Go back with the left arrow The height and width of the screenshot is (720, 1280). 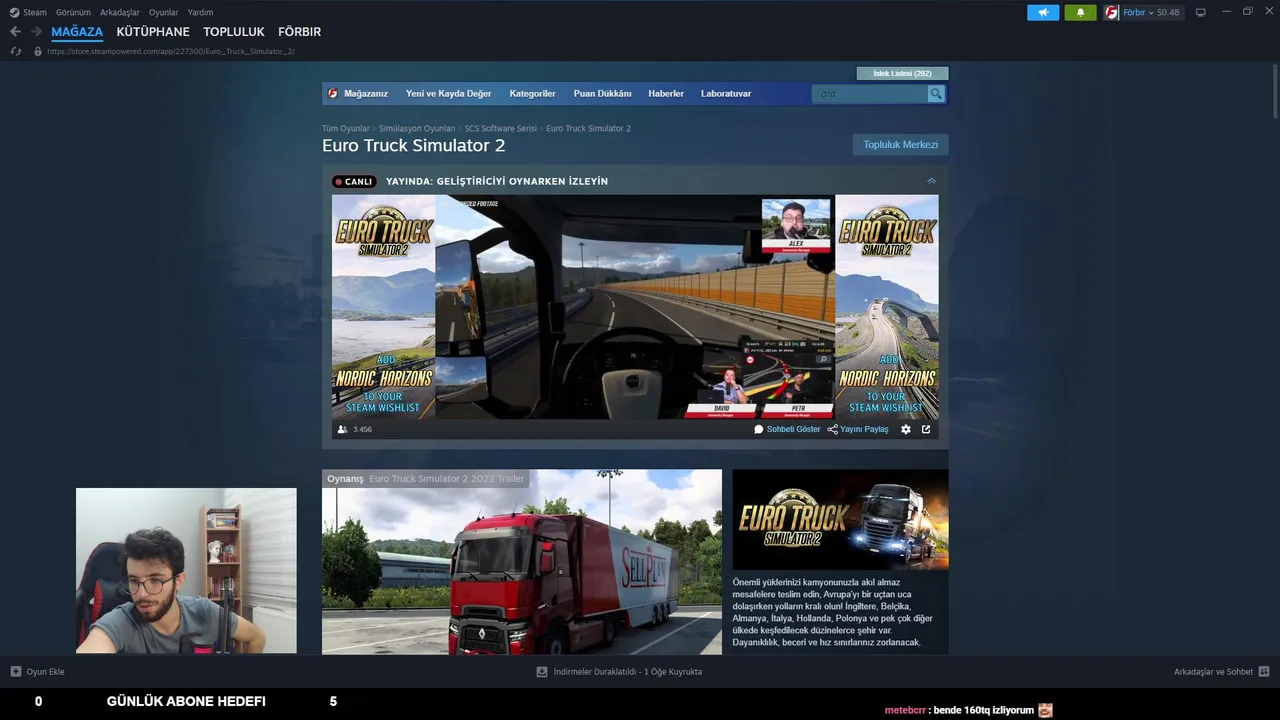[x=15, y=32]
